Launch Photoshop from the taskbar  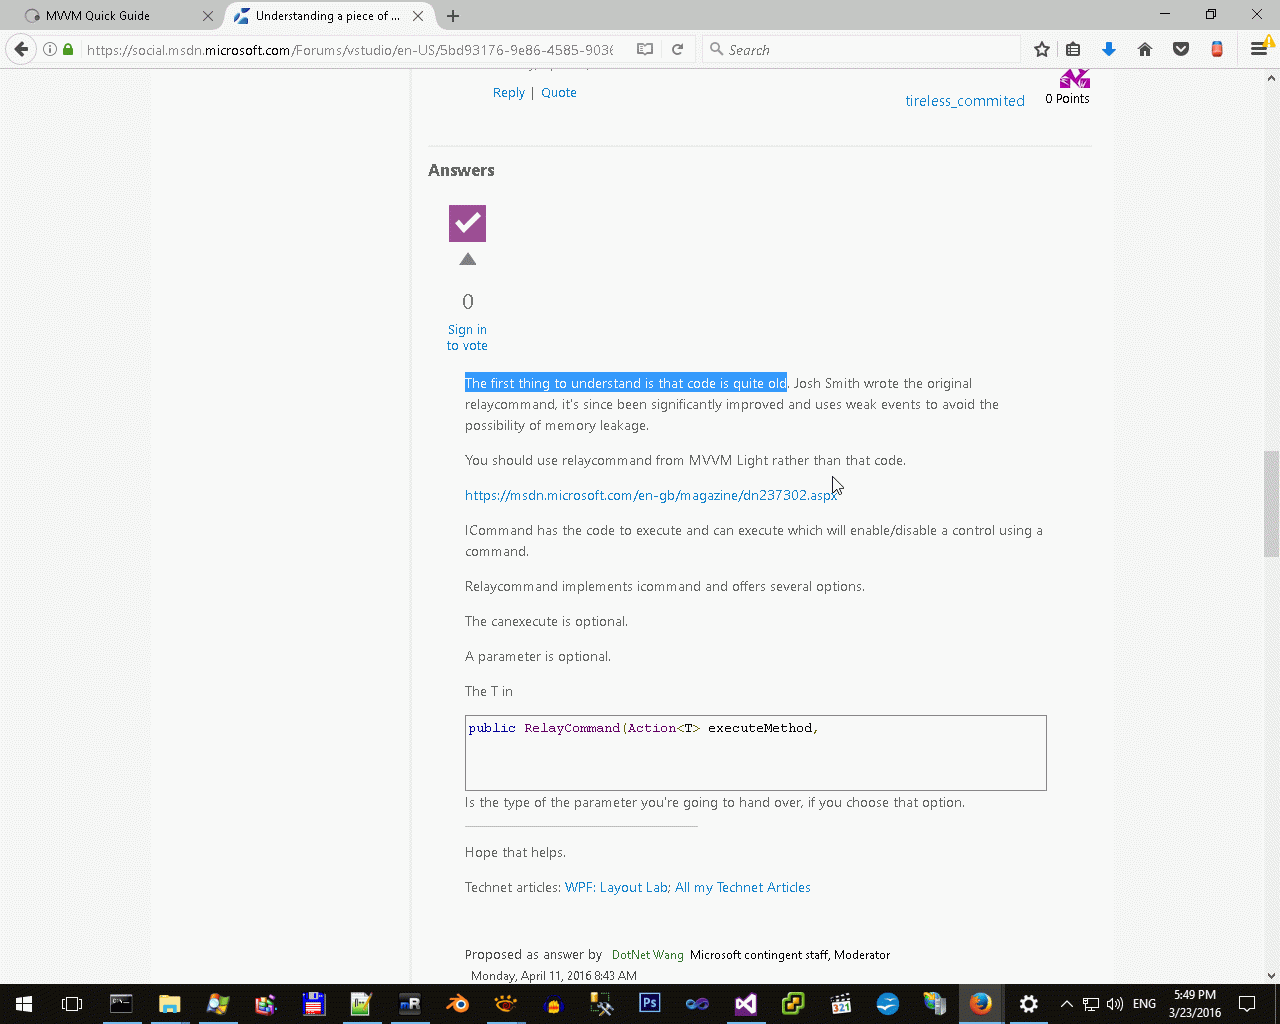649,1004
